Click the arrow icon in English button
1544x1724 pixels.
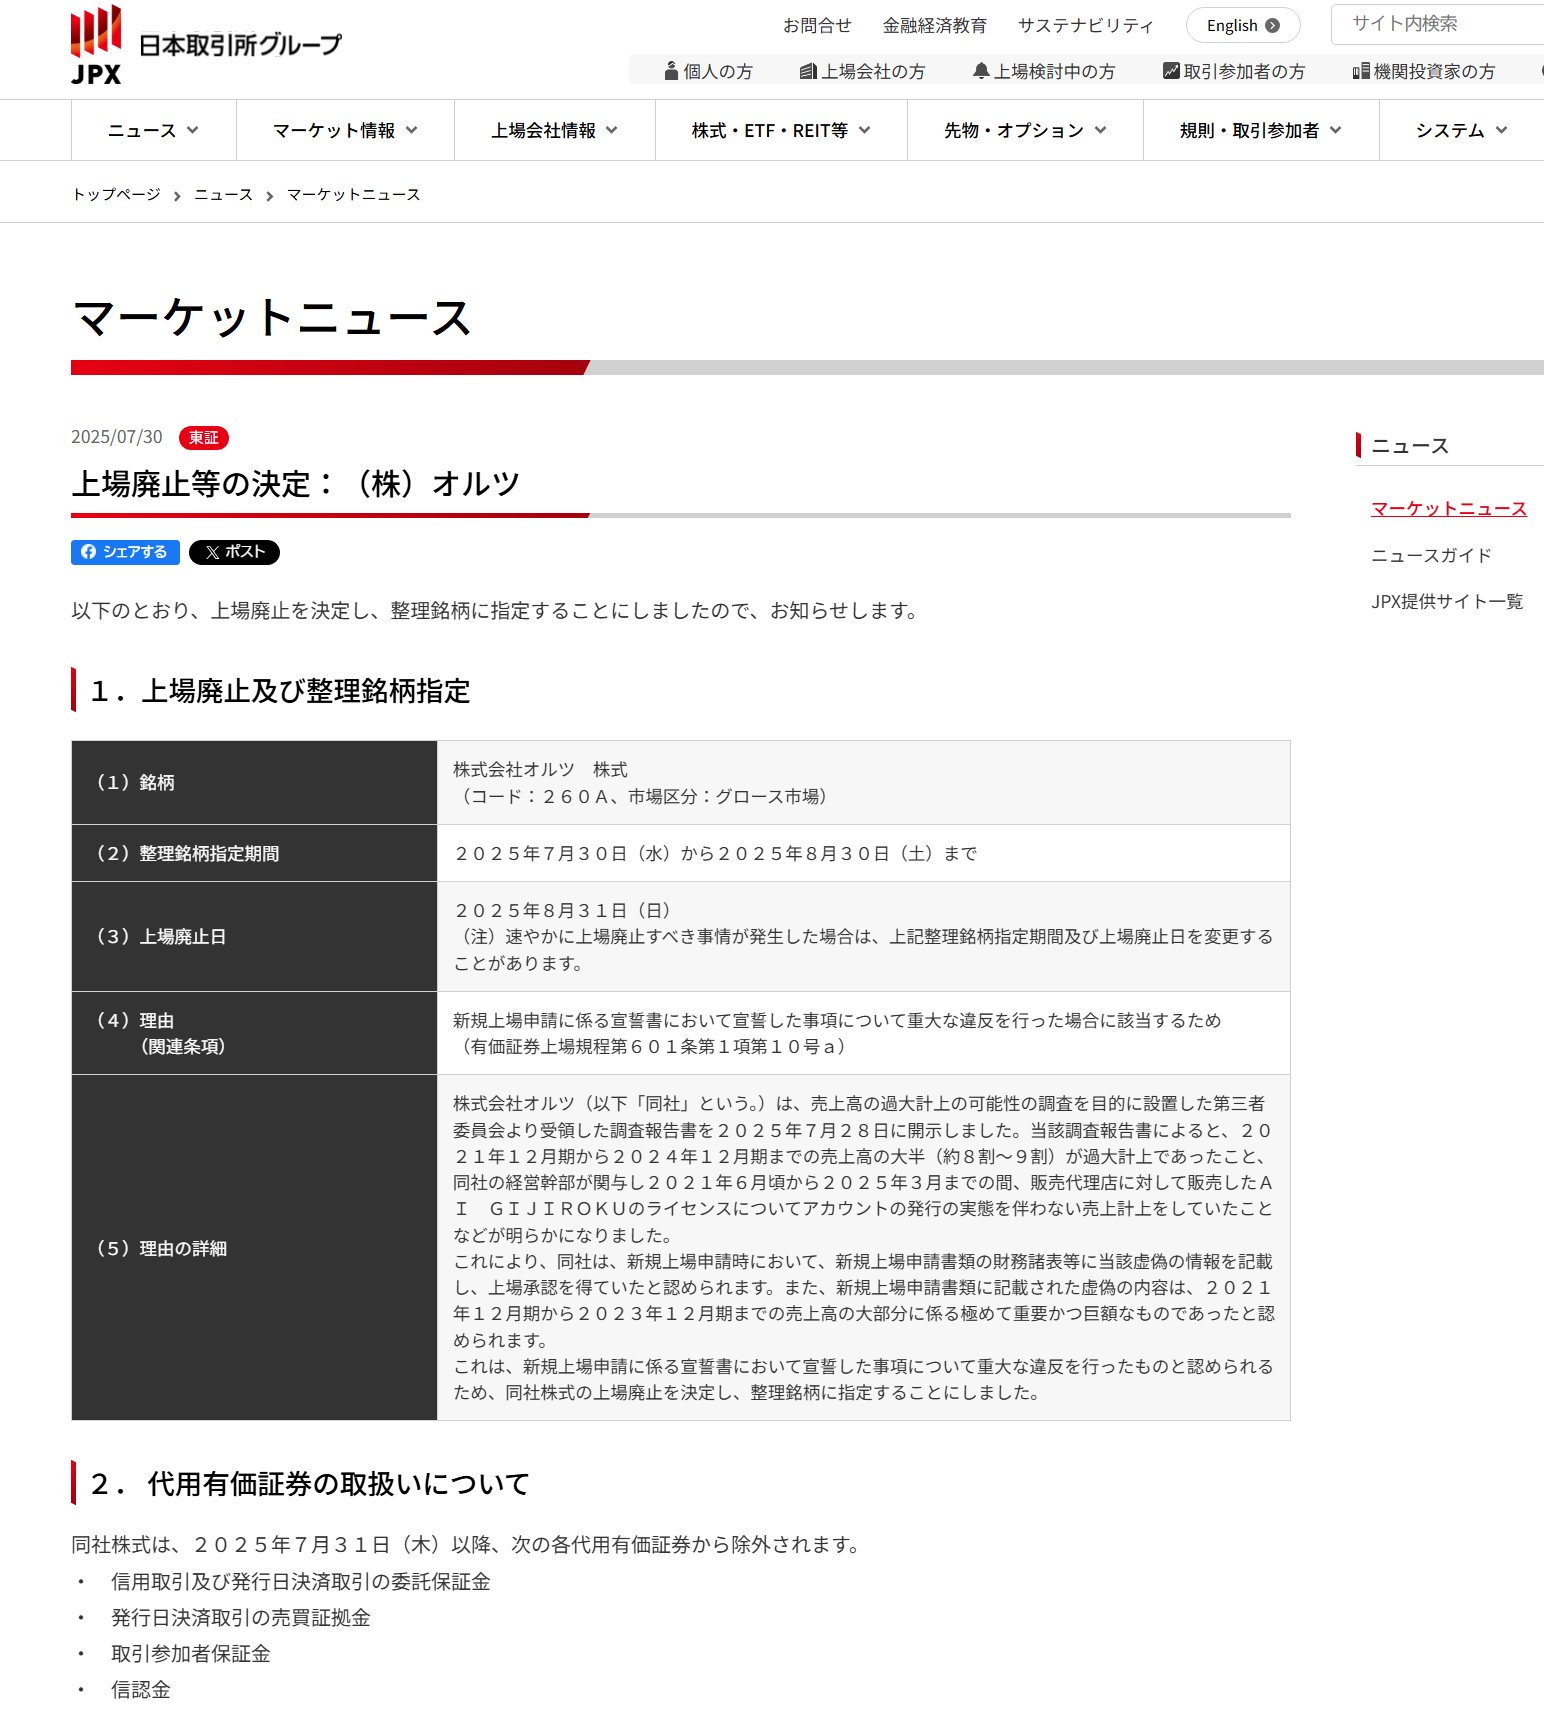click(x=1272, y=26)
